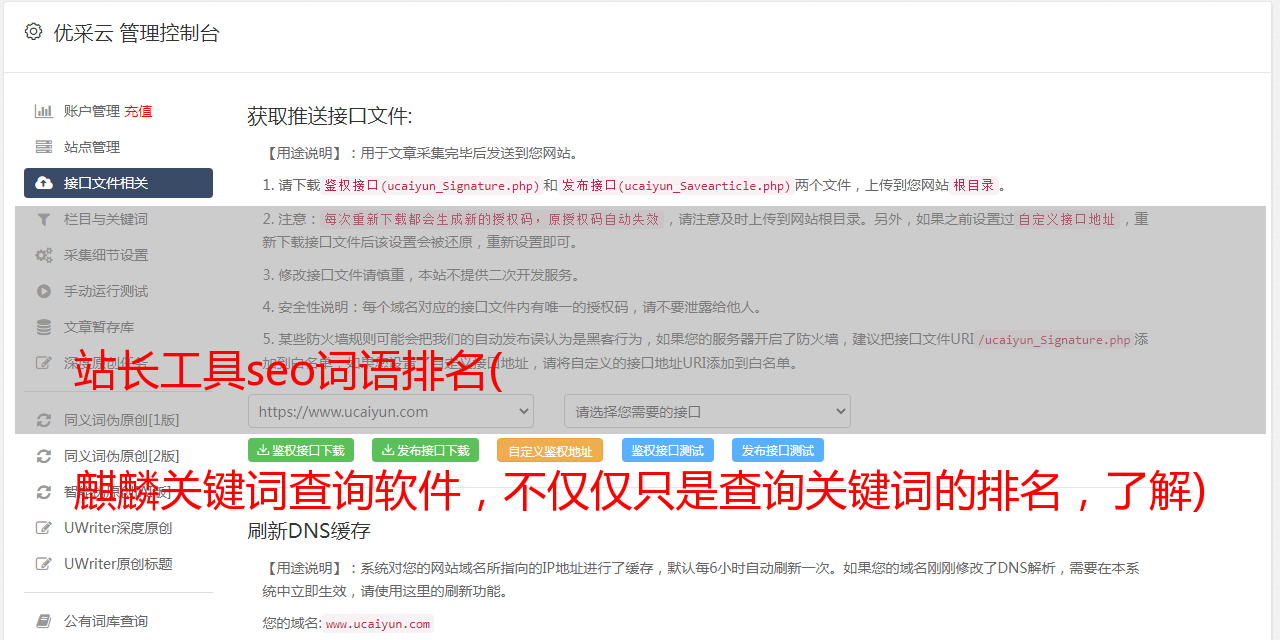Click the book icon for 公有词库查询
Screen dimensions: 1280x640
[44, 621]
